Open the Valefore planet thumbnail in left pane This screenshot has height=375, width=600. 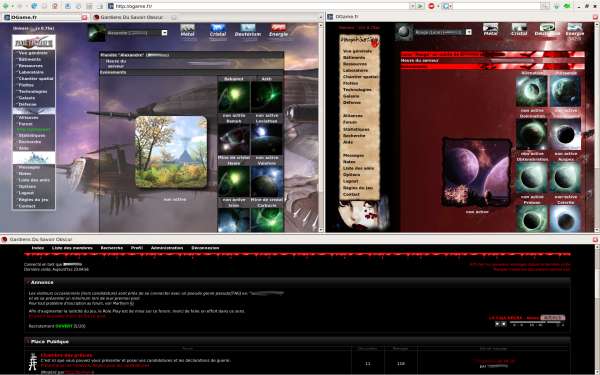(x=267, y=181)
